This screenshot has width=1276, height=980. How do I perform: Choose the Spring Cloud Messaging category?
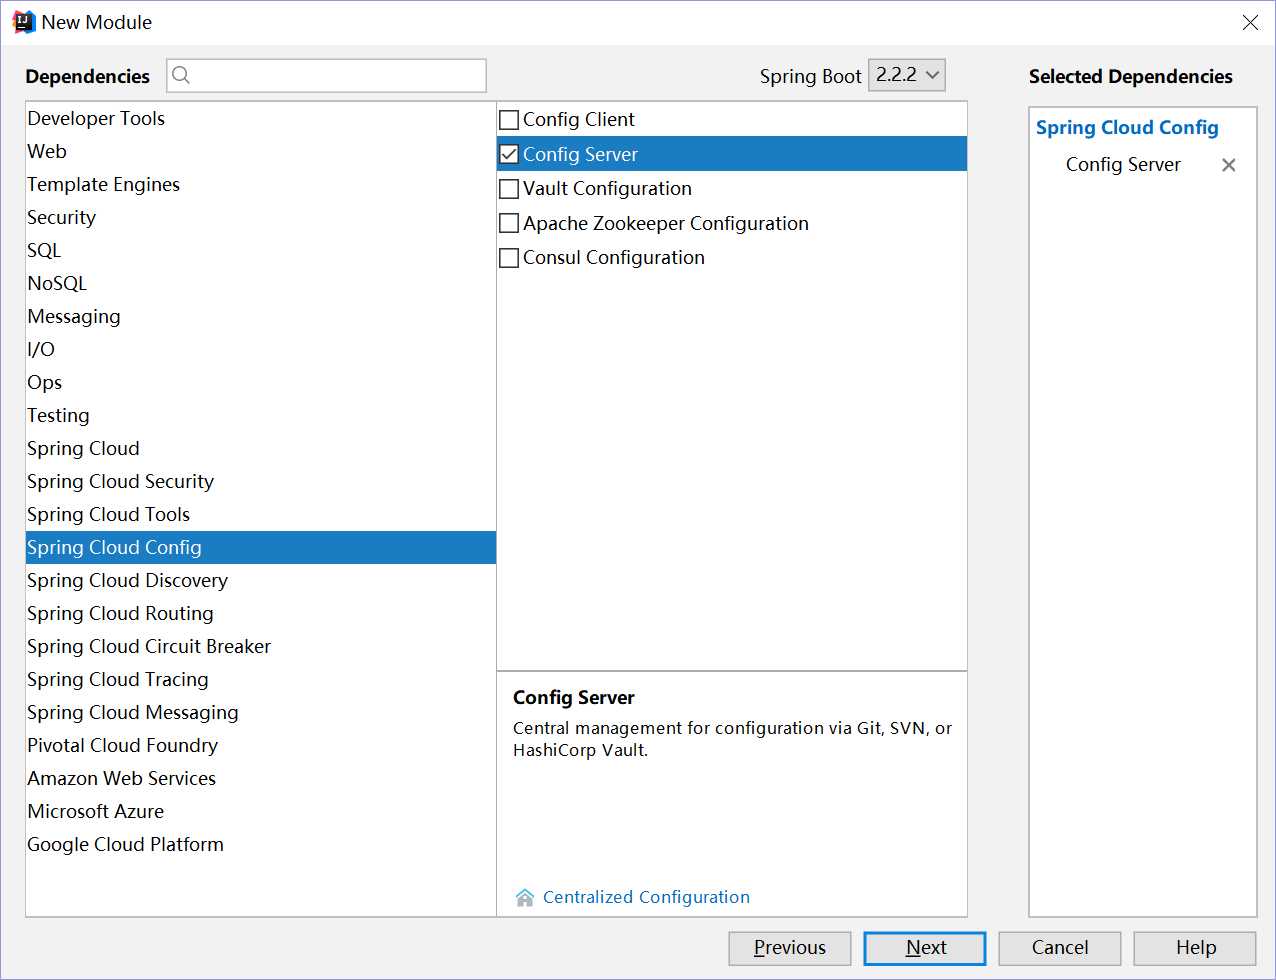[x=261, y=712]
